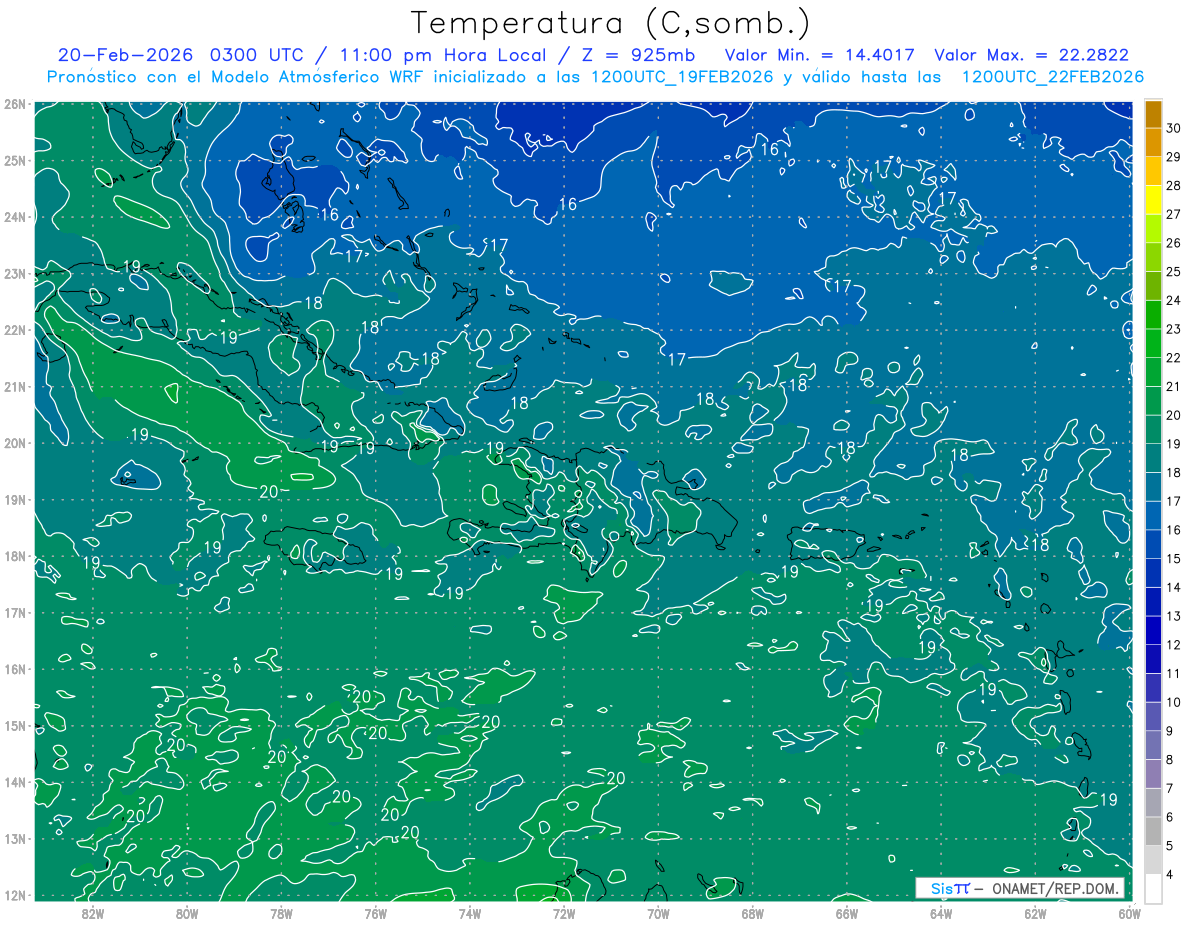Screen dimensions: 1200x927
Task: Pick the color bar swatch labeled 11
Action: pyautogui.click(x=1154, y=658)
